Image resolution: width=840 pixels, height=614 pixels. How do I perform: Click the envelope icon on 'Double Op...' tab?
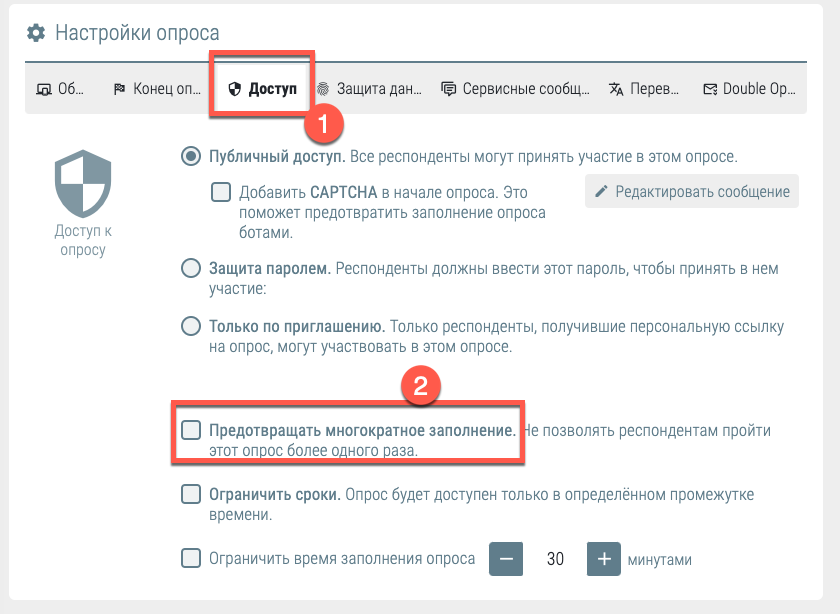(710, 89)
